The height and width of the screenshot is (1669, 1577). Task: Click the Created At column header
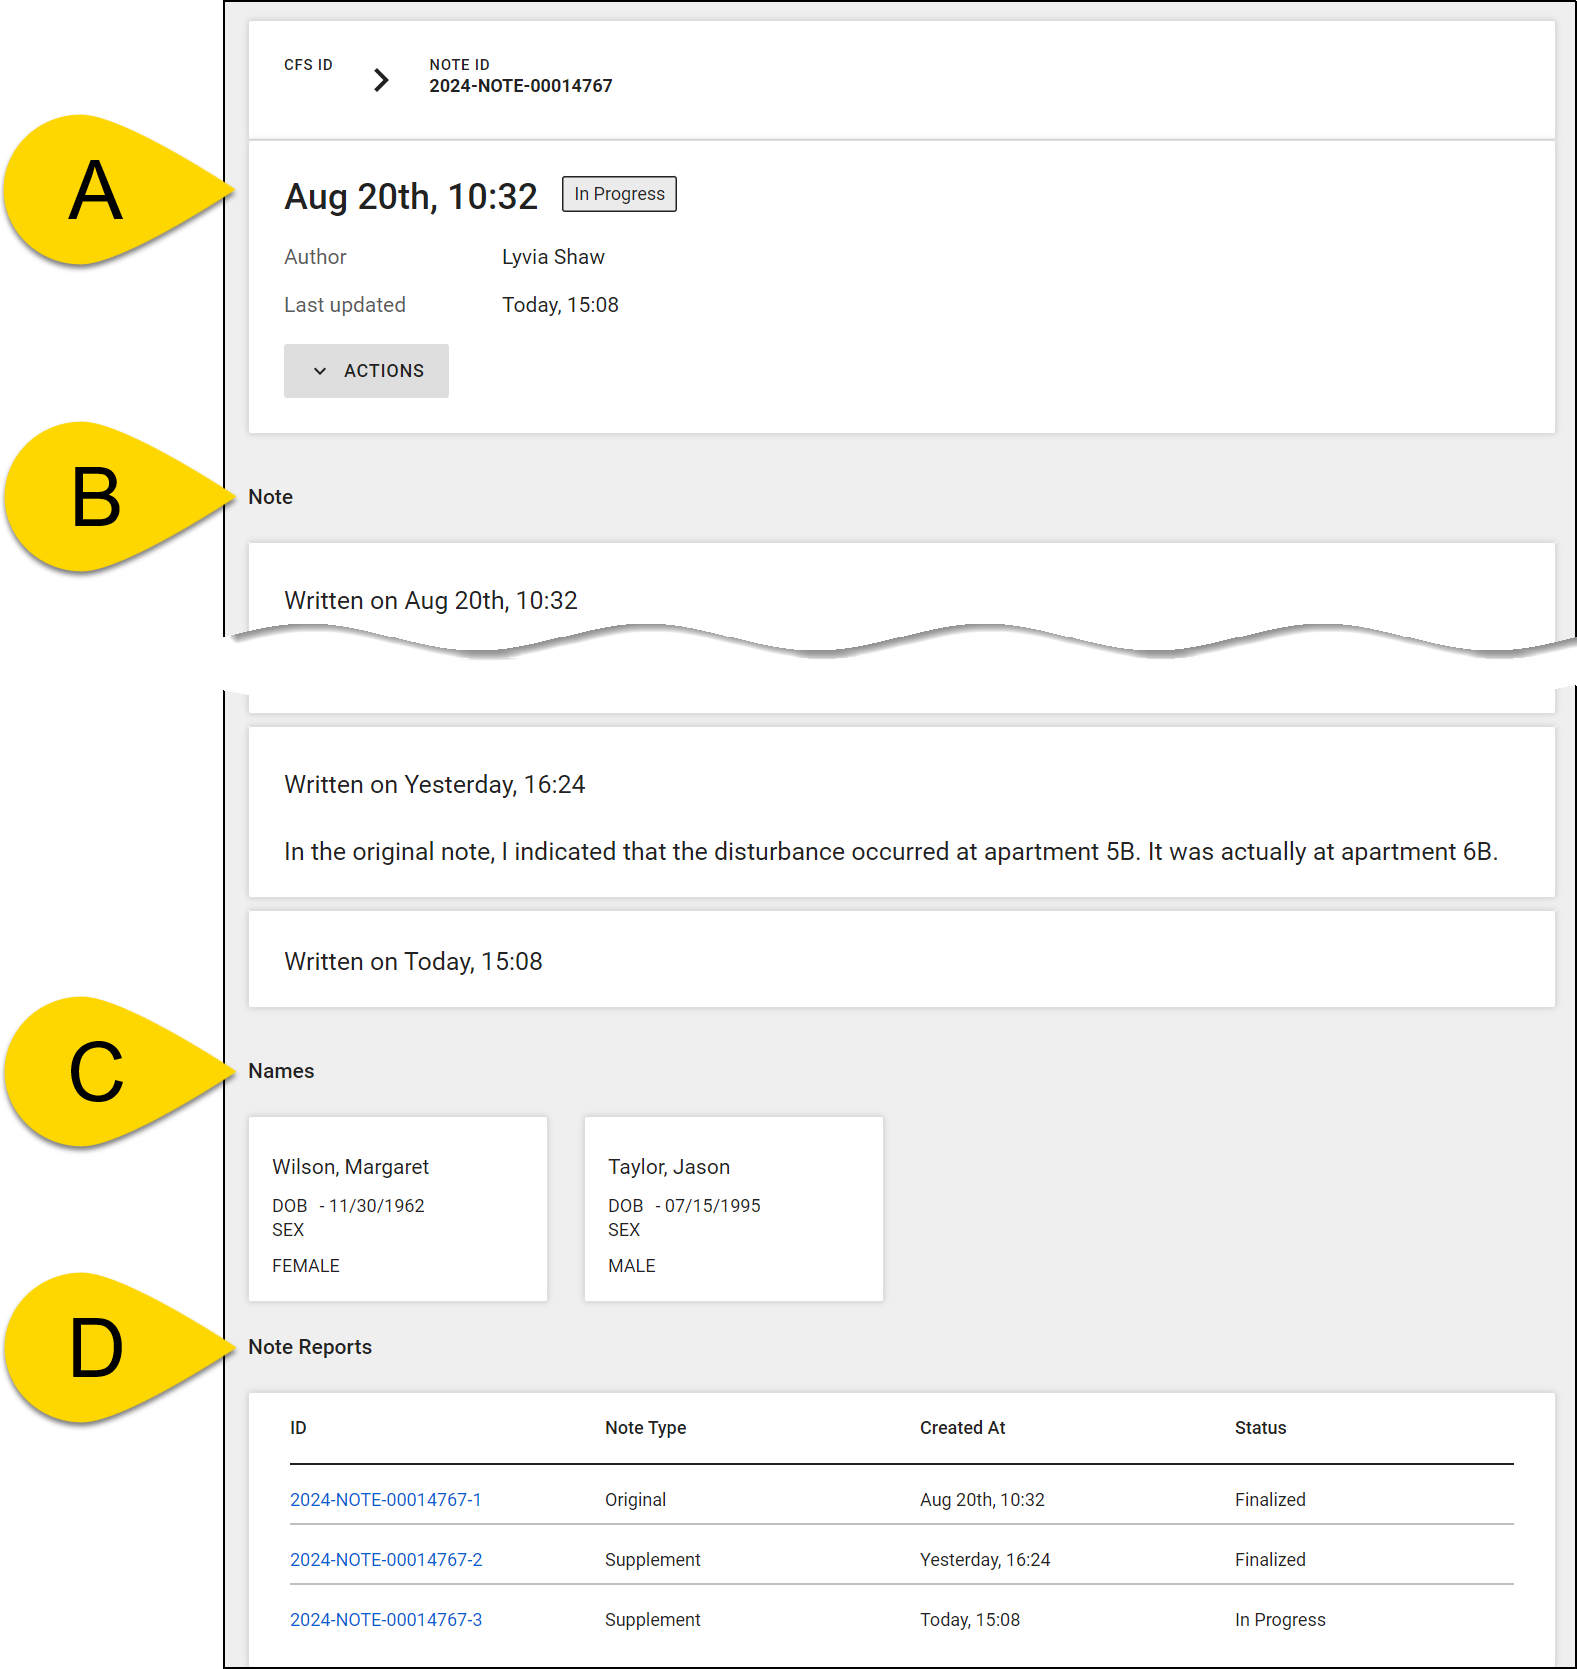click(x=962, y=1428)
